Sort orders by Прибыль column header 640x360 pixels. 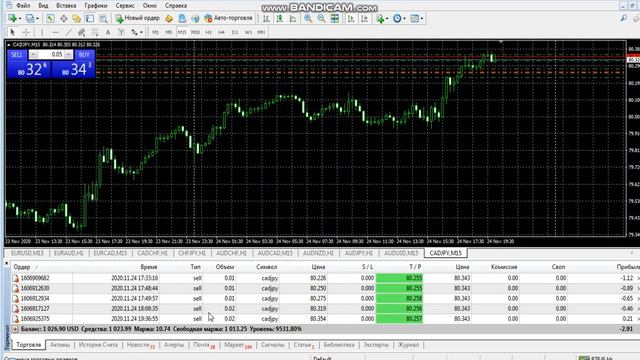click(x=628, y=267)
